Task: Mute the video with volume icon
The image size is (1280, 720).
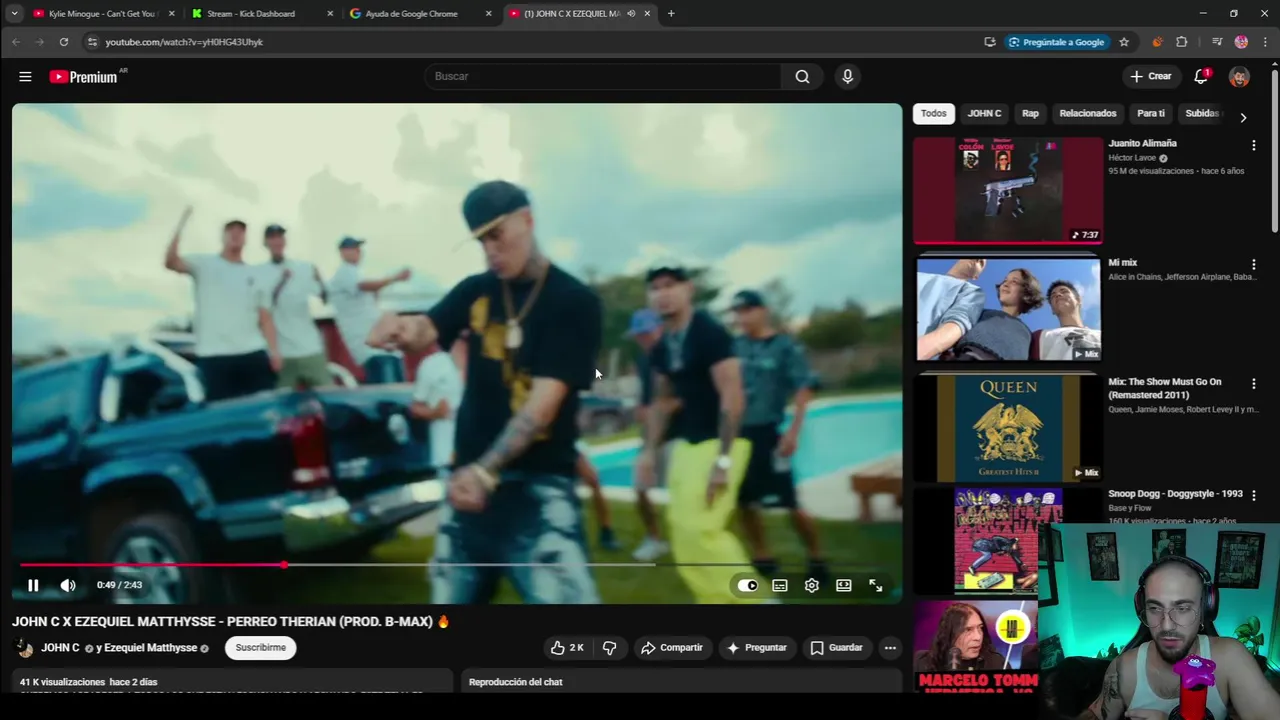Action: pyautogui.click(x=67, y=585)
